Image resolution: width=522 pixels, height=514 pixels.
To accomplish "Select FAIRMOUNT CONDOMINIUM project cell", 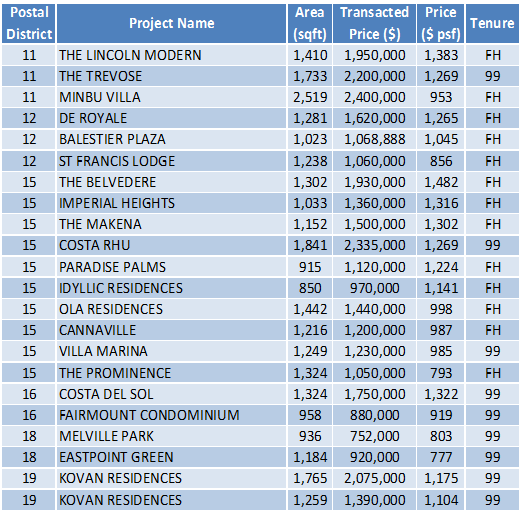I will (171, 415).
